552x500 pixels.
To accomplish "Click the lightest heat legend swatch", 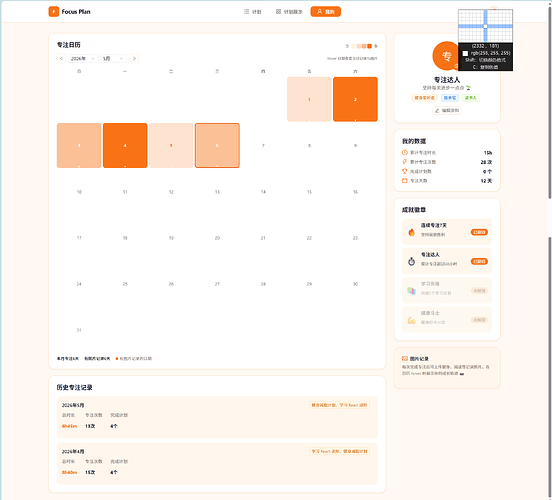I will [x=353, y=46].
